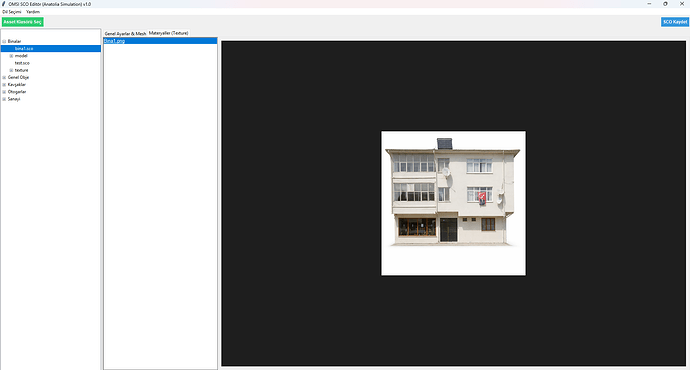This screenshot has height=370, width=690.
Task: Switch to Genel Ayarlar & Mesh tab
Action: 125,33
